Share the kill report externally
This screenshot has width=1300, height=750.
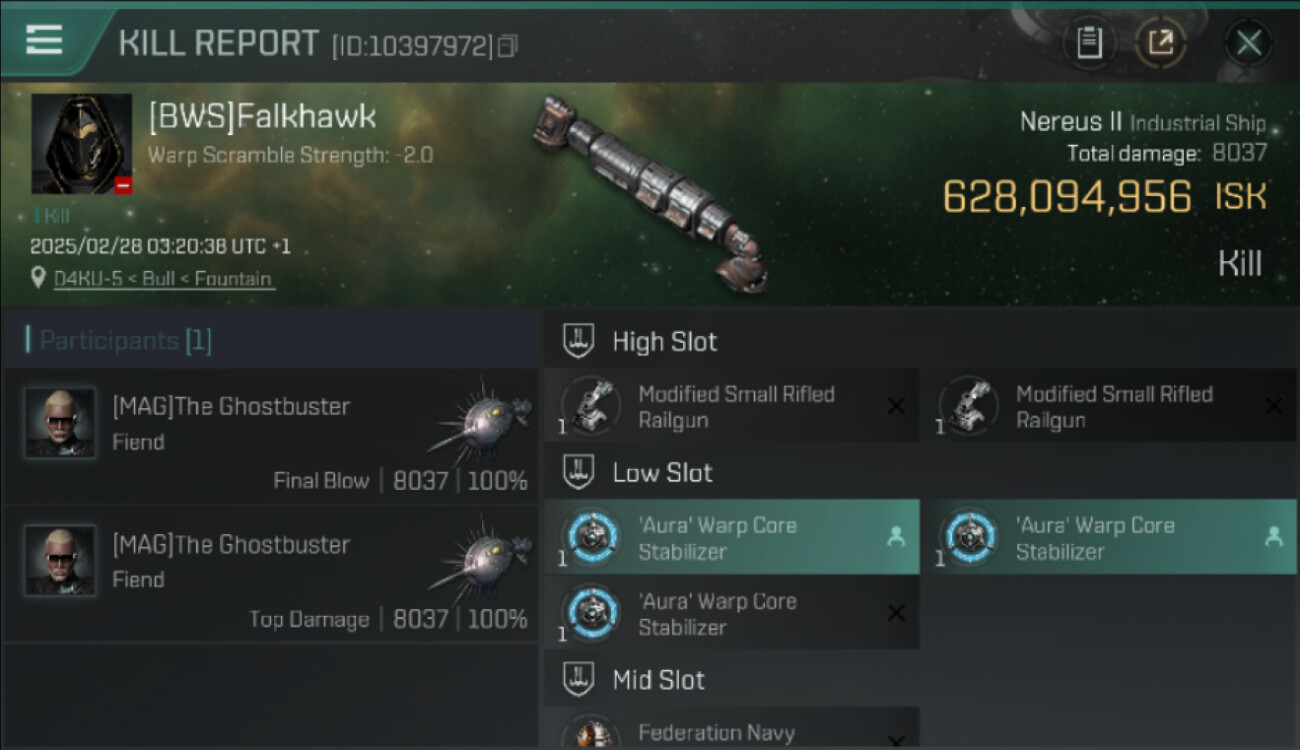pos(1161,43)
